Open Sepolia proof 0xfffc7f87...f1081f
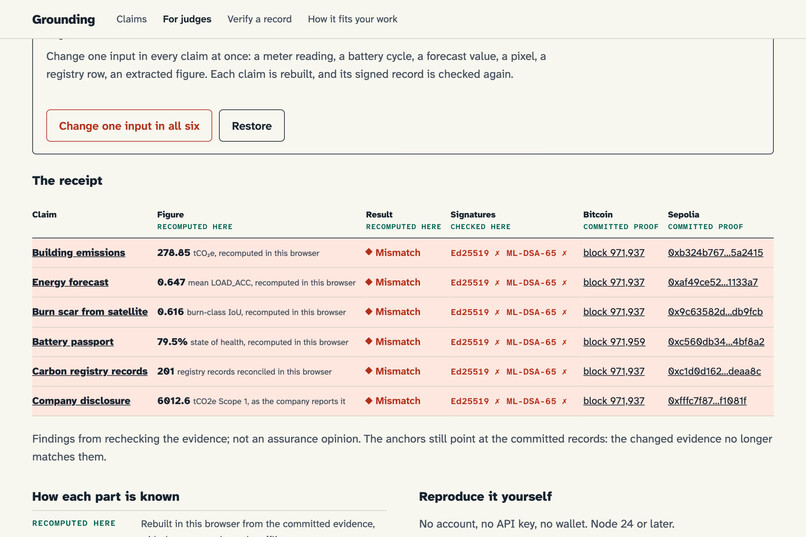The image size is (806, 537). tap(707, 400)
